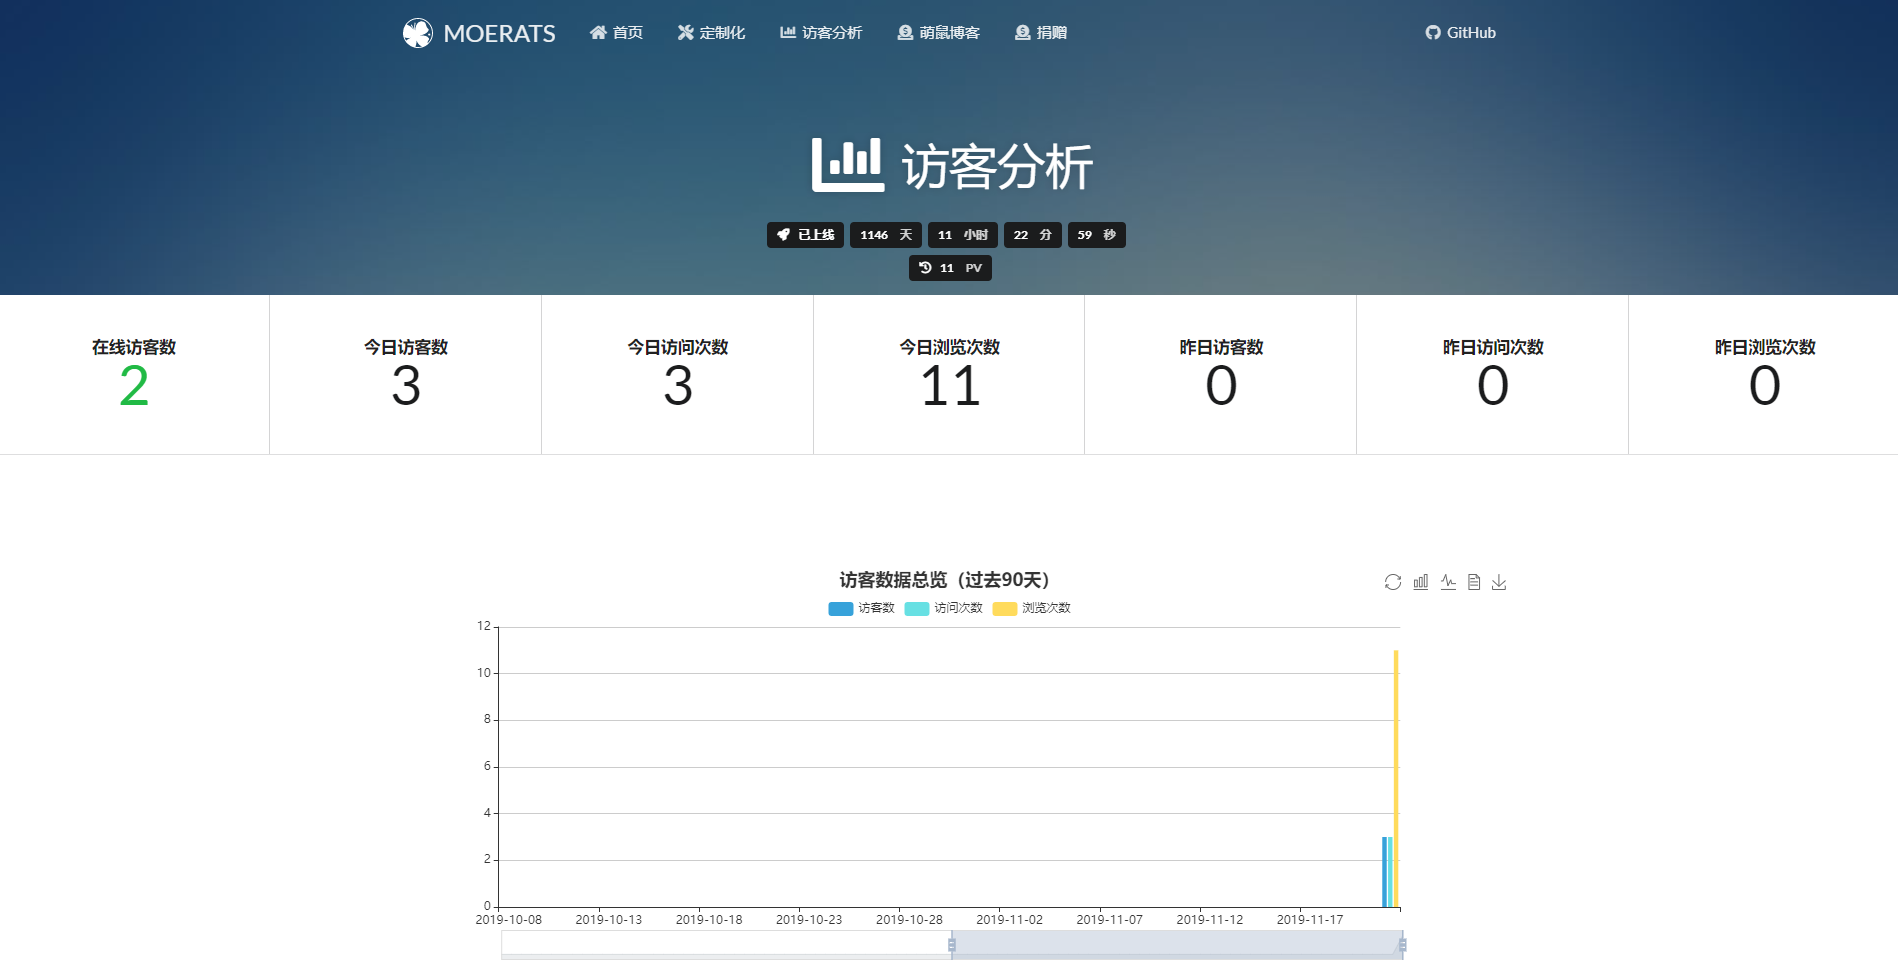Screen dimensions: 1898x965
Task: Open the 捐赠 donate menu item
Action: click(1041, 33)
